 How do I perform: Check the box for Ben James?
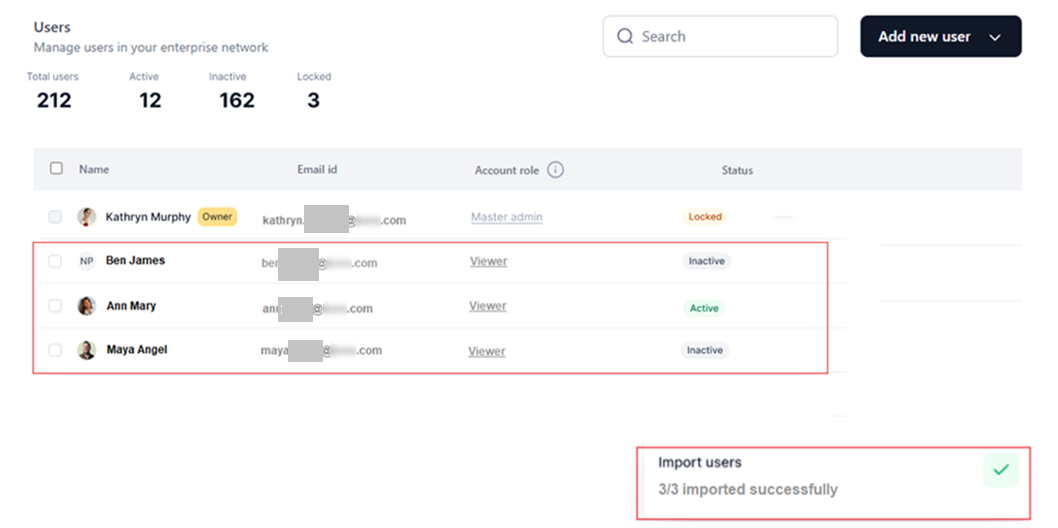click(x=55, y=261)
